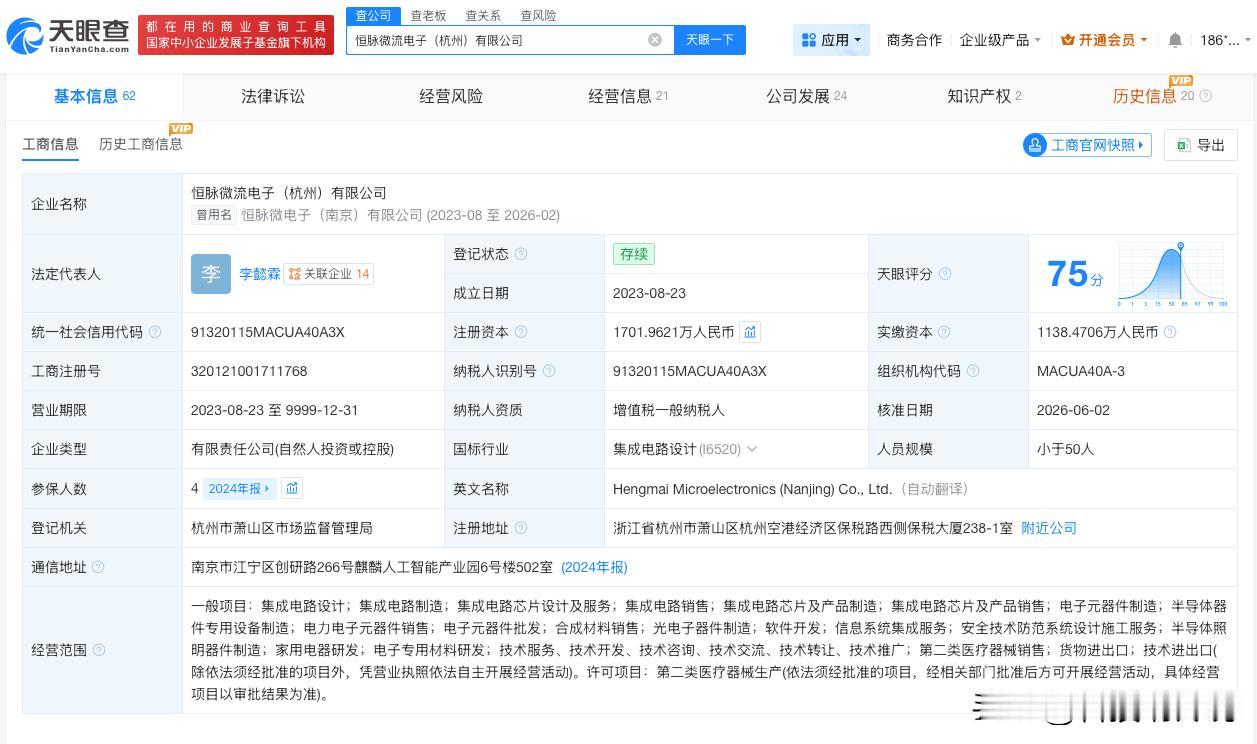Show help icon next to 历史信息 tab
Image resolution: width=1257 pixels, height=744 pixels.
[1206, 96]
